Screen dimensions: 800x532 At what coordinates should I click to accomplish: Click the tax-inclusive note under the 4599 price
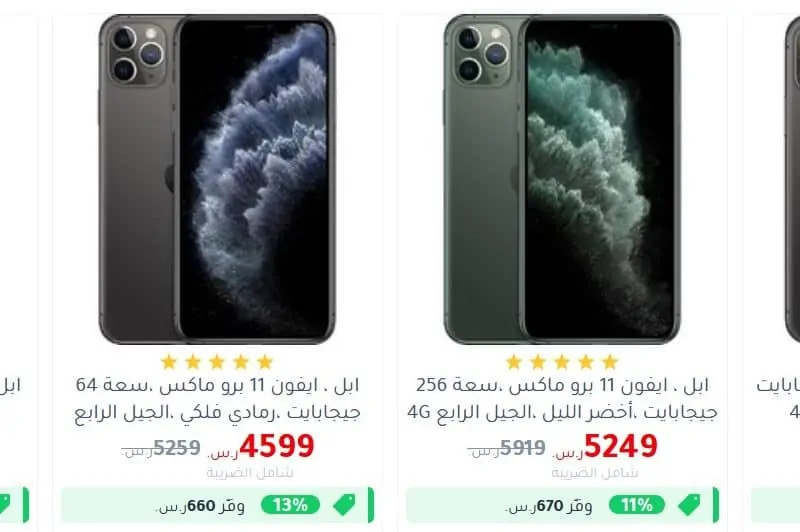[x=249, y=473]
